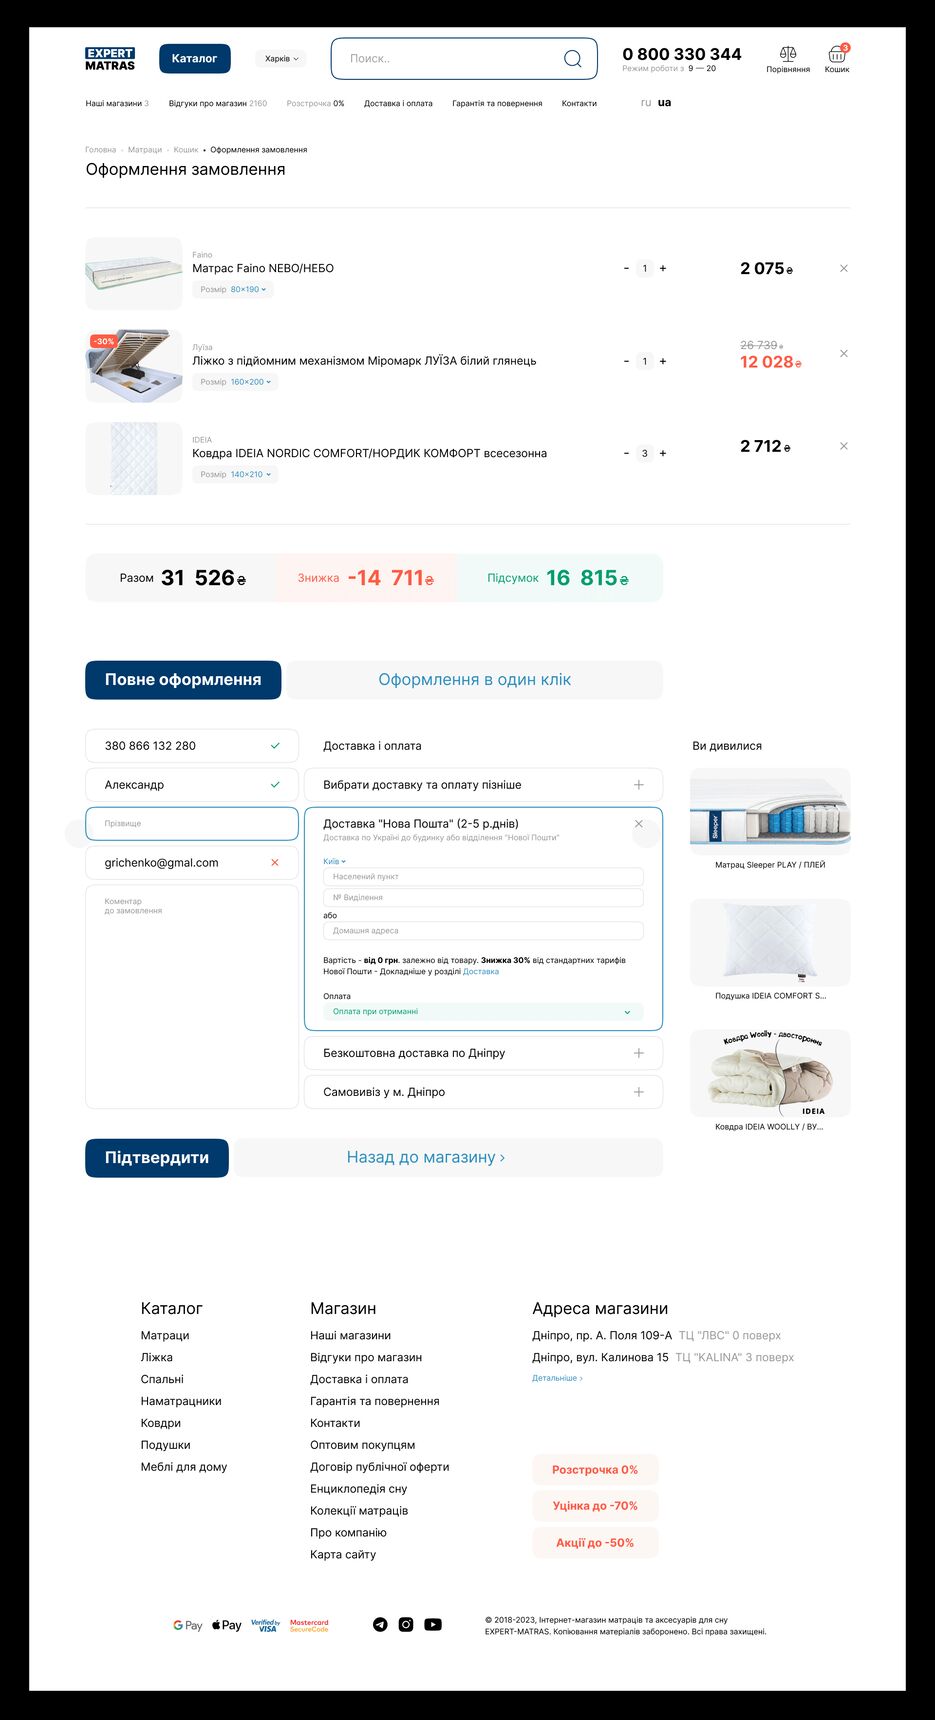Switch language to ru
The width and height of the screenshot is (935, 1720).
[646, 103]
